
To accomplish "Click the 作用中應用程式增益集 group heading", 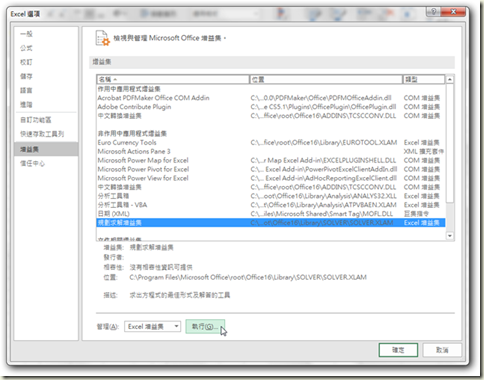I will tap(129, 89).
